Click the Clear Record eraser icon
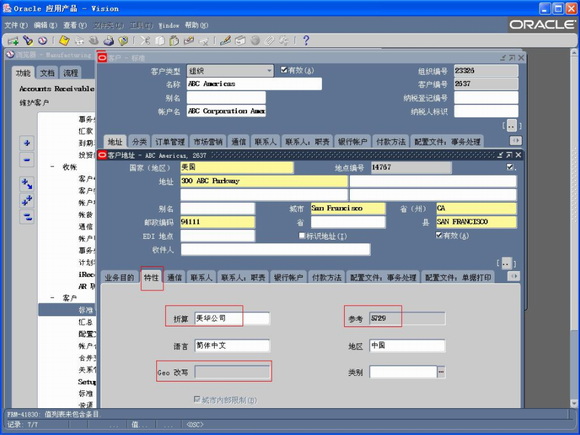Screen dimensions: 580x435 (189, 40)
